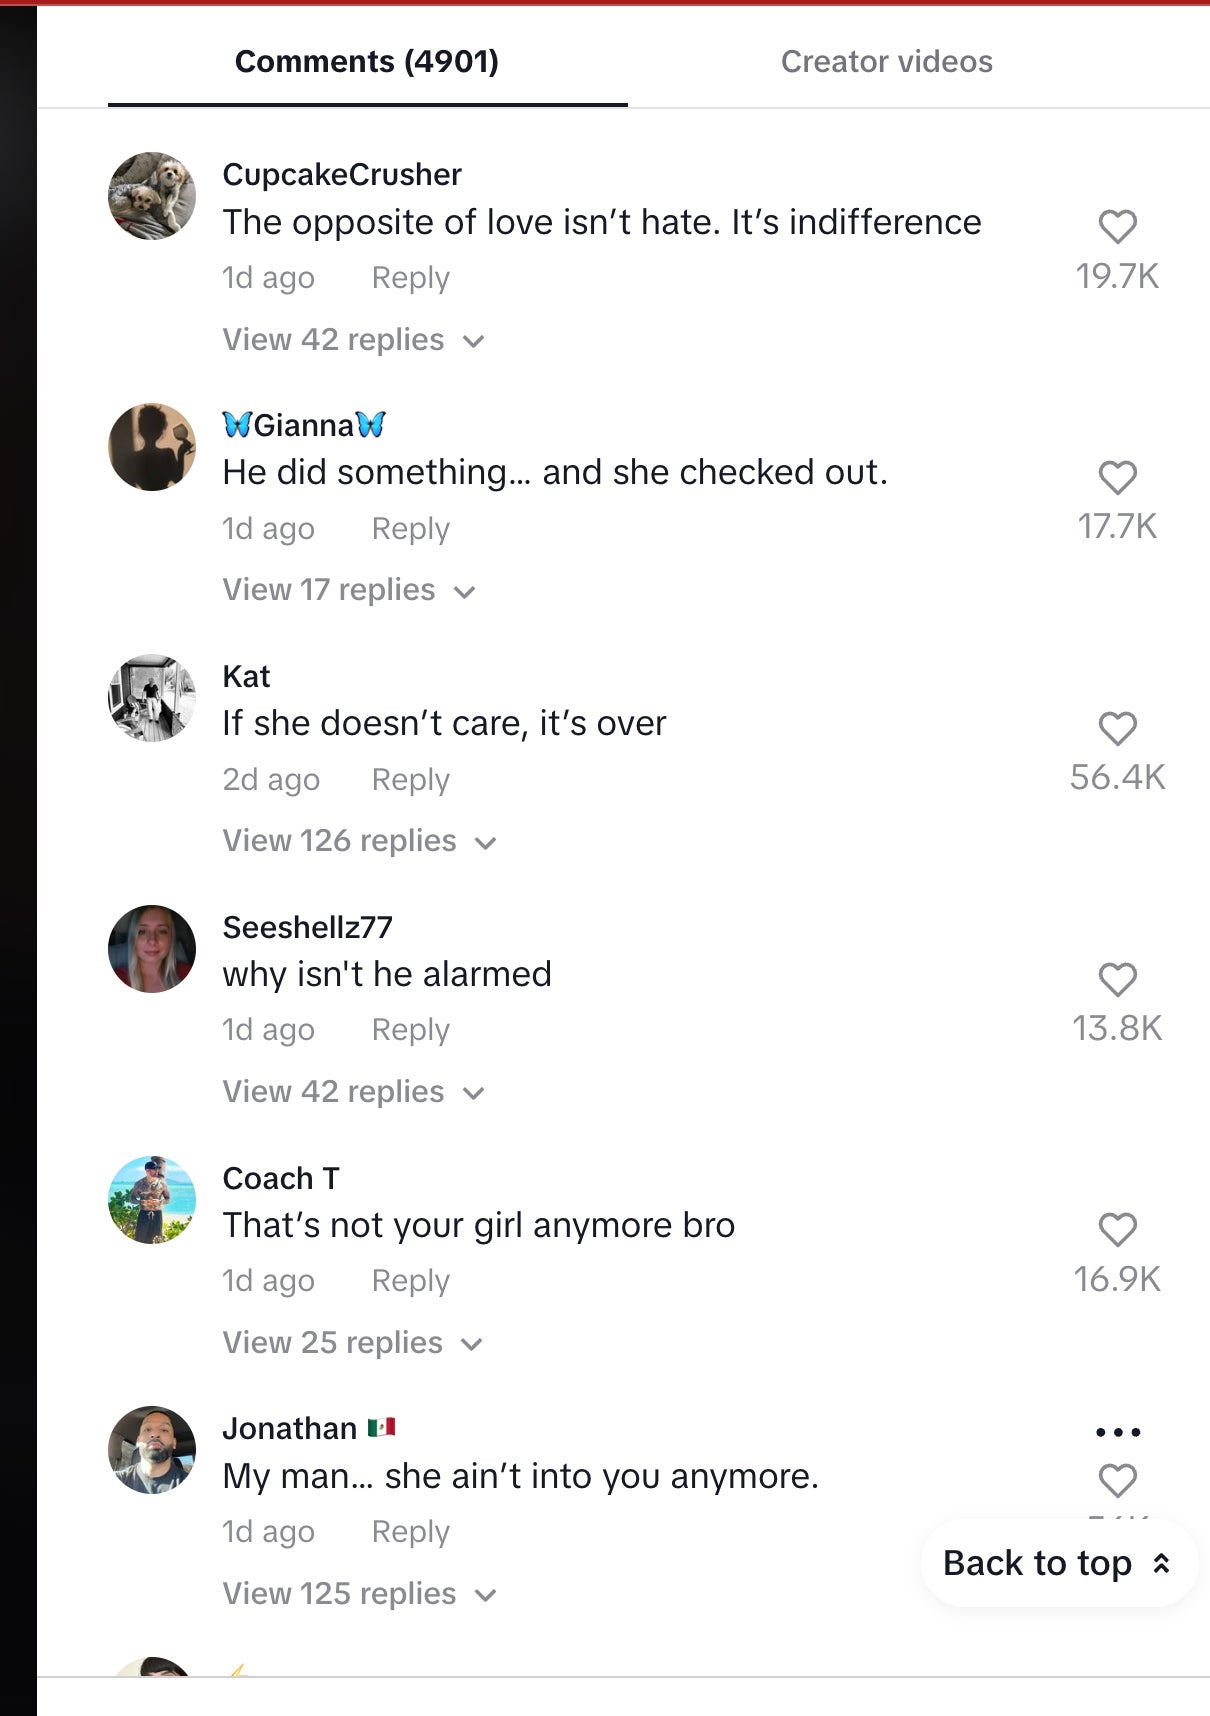This screenshot has height=1716, width=1210.
Task: Like CupcakeCrusher's comment with the heart
Action: [1117, 227]
